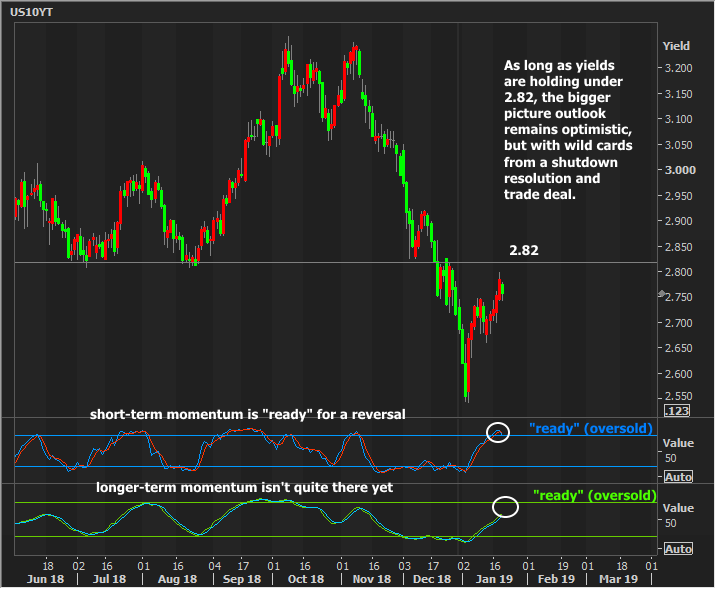Viewport: 717px width, 590px height.
Task: Click the .123 precision button on yield axis
Action: (x=677, y=411)
